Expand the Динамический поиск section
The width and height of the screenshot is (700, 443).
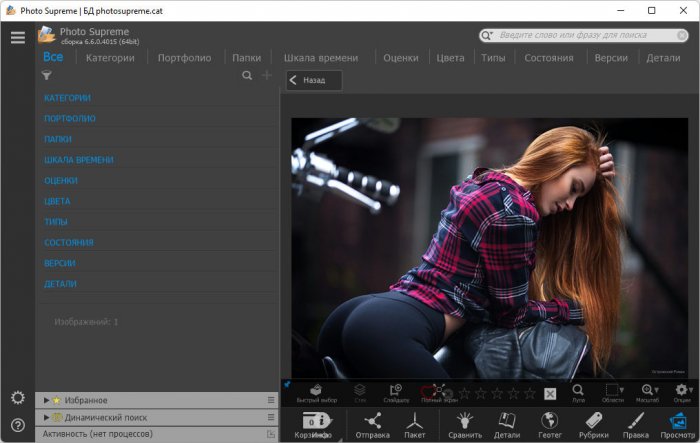(46, 417)
